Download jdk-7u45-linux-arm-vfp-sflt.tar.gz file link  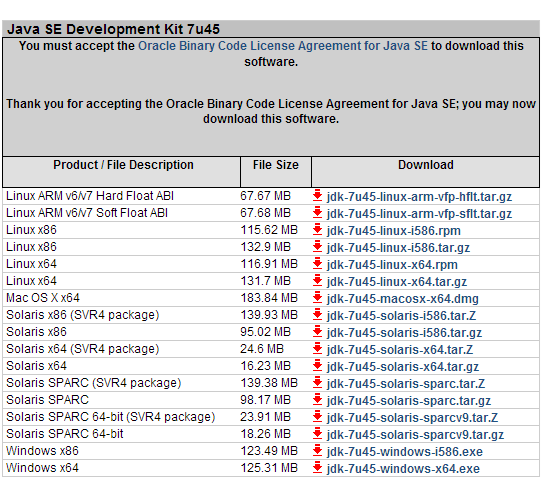click(419, 214)
